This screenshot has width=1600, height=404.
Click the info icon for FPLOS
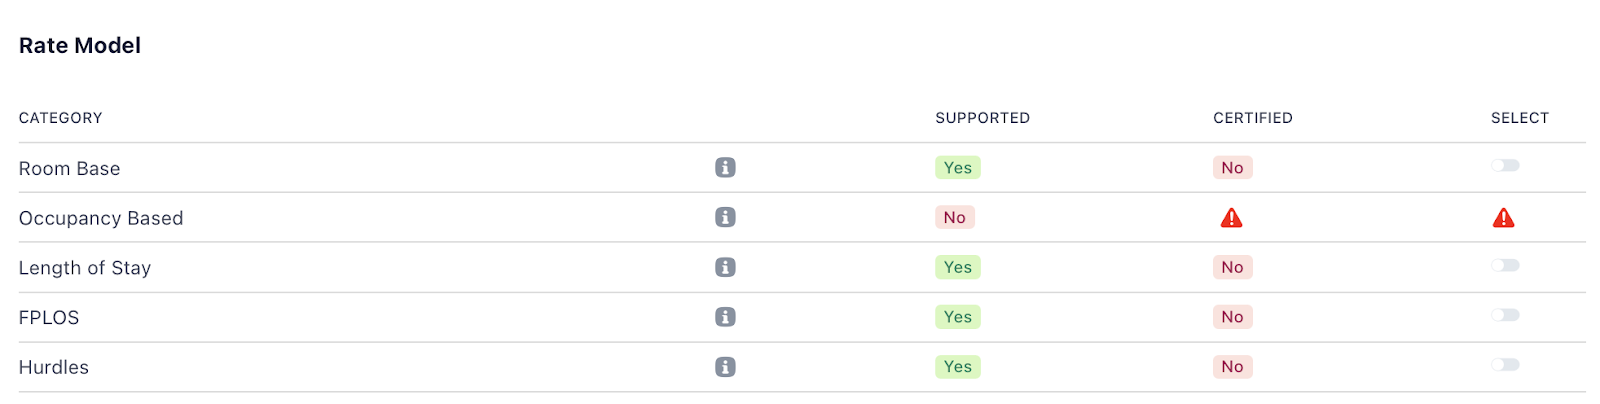point(725,317)
